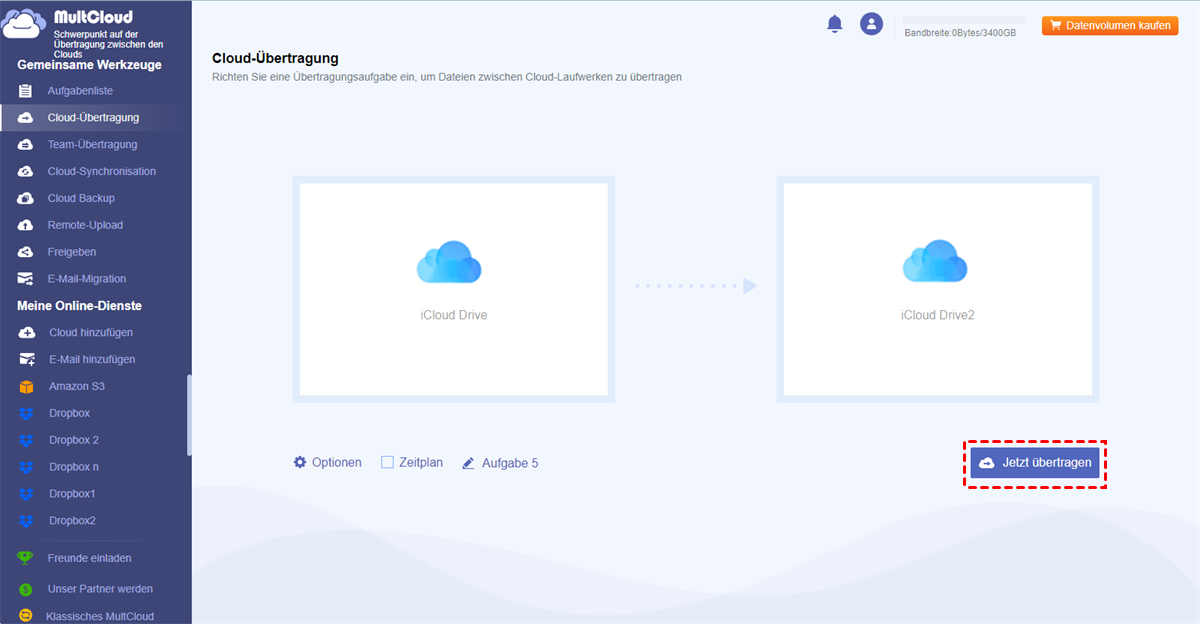Click Bandbreite:0Bytes/3400GB text
The width and height of the screenshot is (1200, 624).
[960, 33]
